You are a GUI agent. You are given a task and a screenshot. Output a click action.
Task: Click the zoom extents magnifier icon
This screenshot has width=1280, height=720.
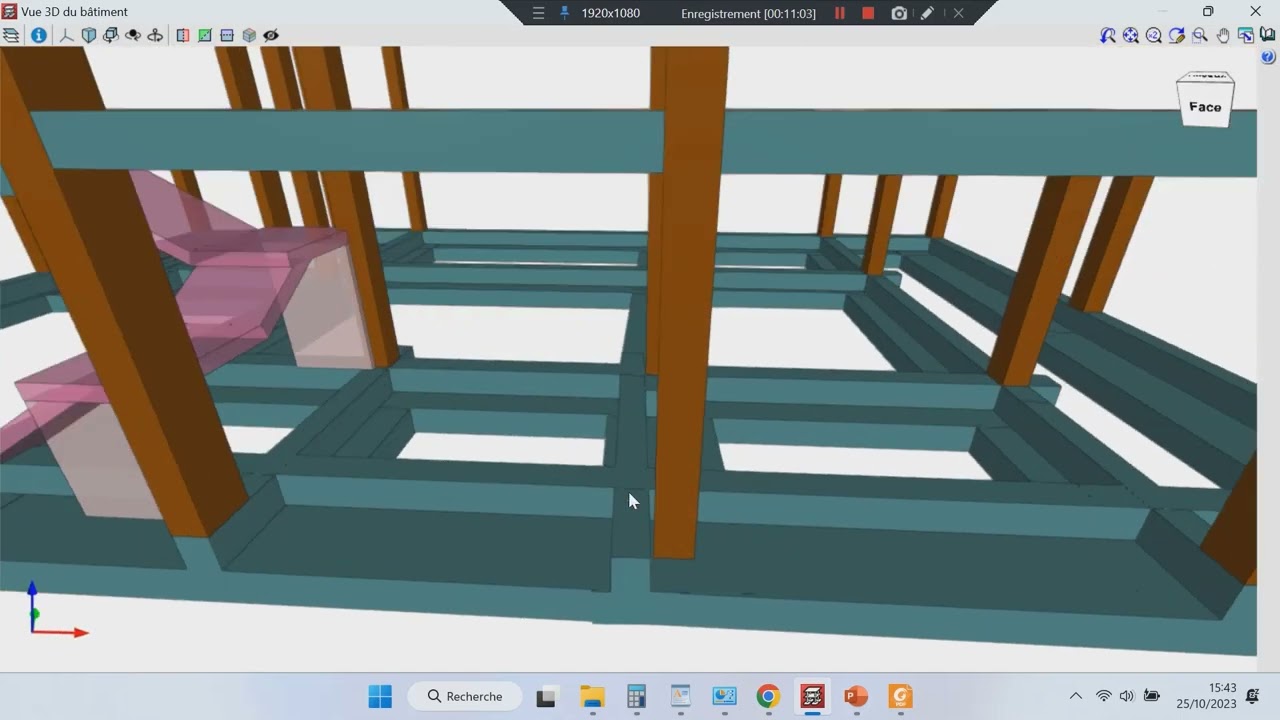[x=1131, y=35]
